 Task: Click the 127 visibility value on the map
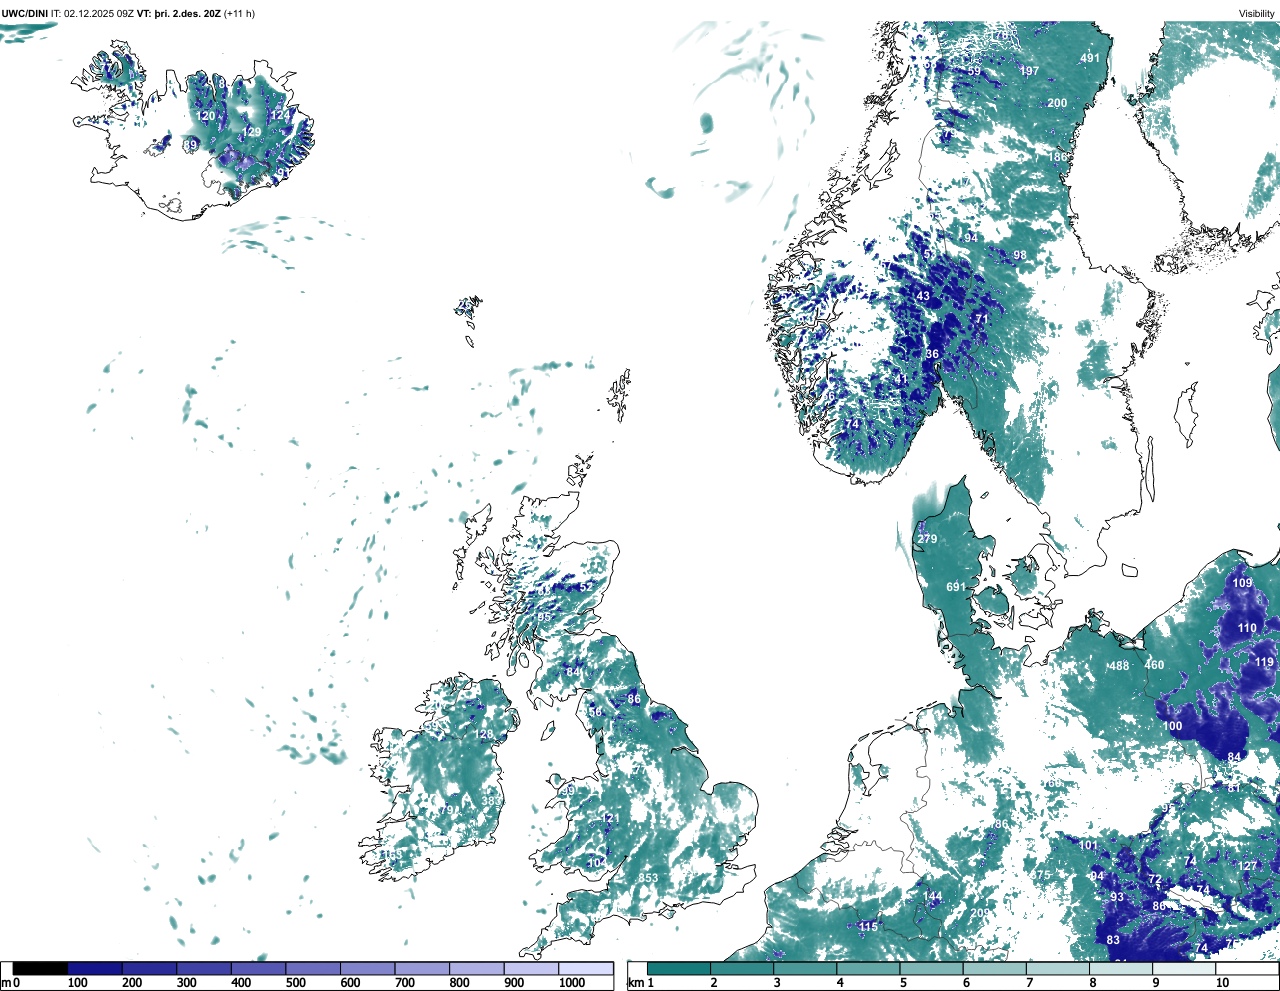[x=1247, y=866]
